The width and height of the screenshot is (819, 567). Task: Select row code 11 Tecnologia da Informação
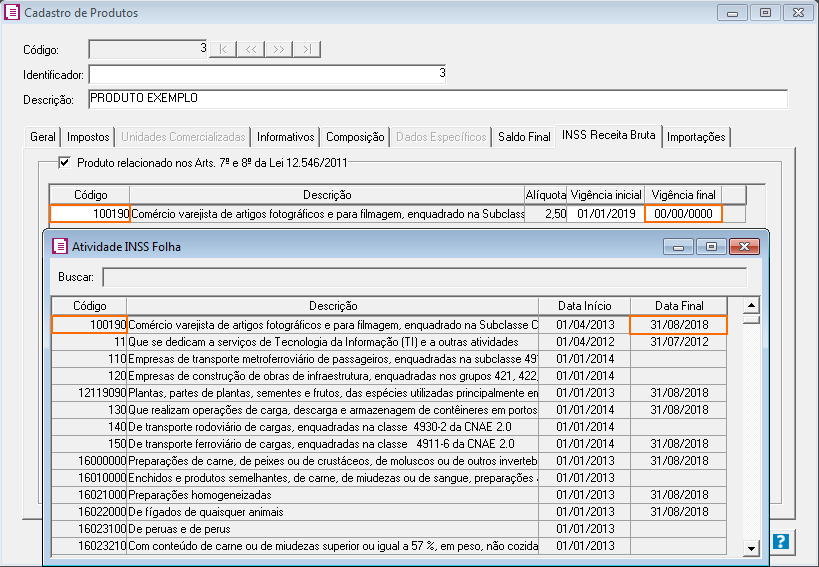click(x=389, y=342)
